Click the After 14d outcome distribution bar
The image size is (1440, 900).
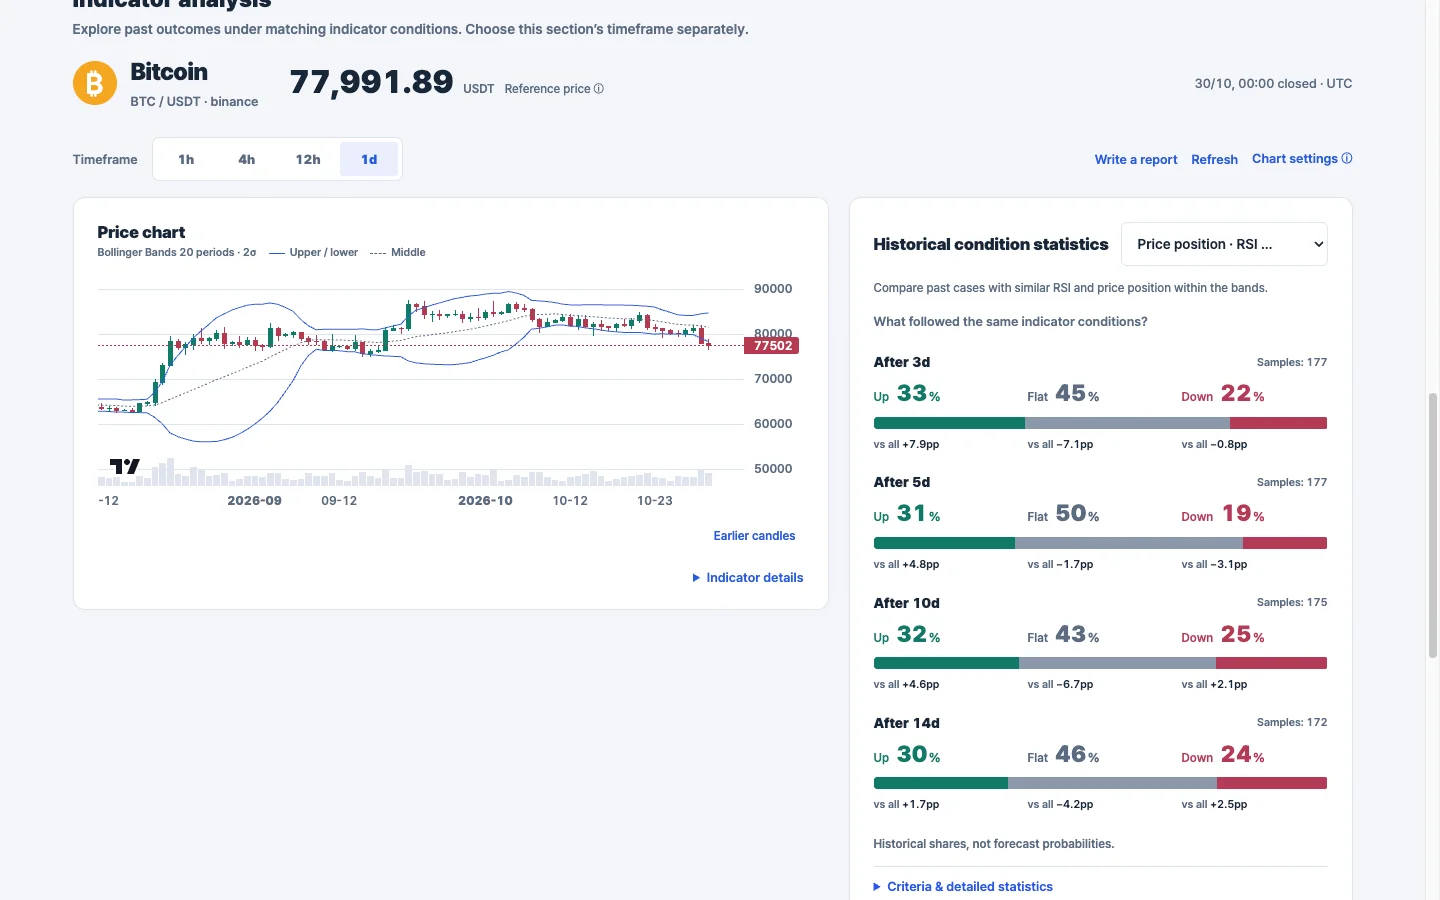coord(1100,783)
